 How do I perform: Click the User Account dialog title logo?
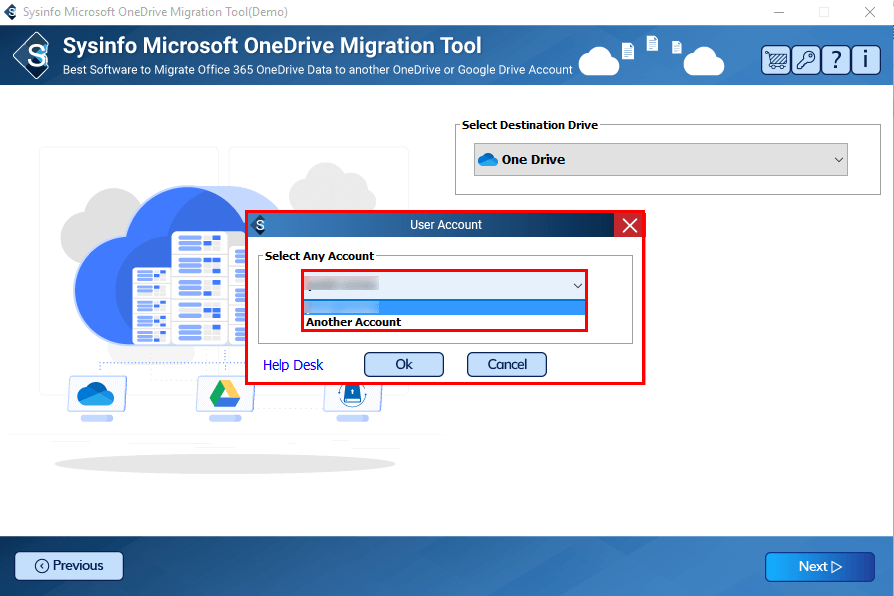click(x=260, y=225)
